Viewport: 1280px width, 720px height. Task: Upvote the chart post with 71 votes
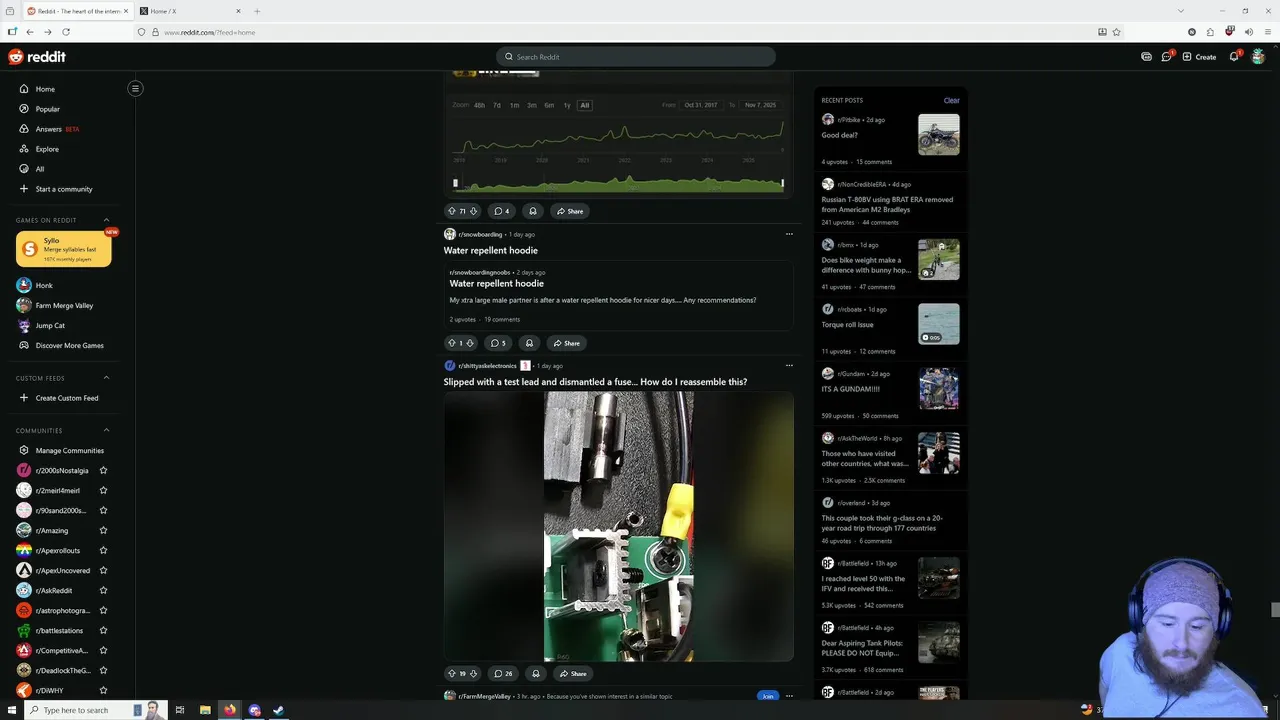coord(452,211)
